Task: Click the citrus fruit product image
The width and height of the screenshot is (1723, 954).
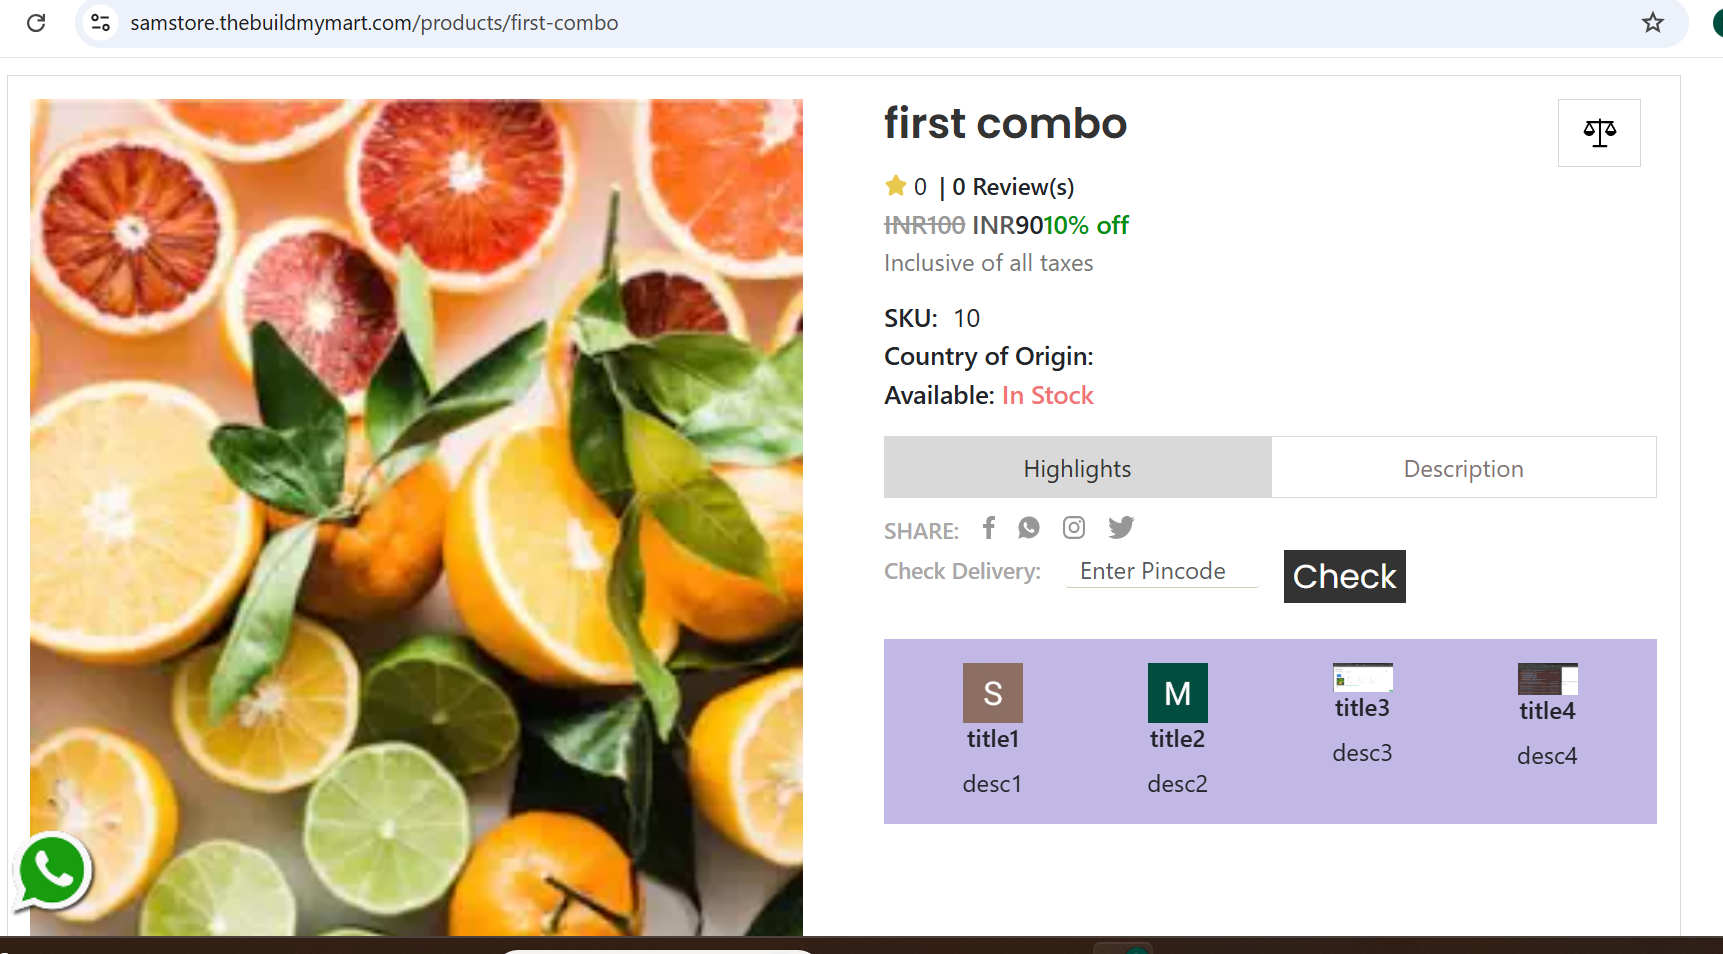Action: click(416, 517)
